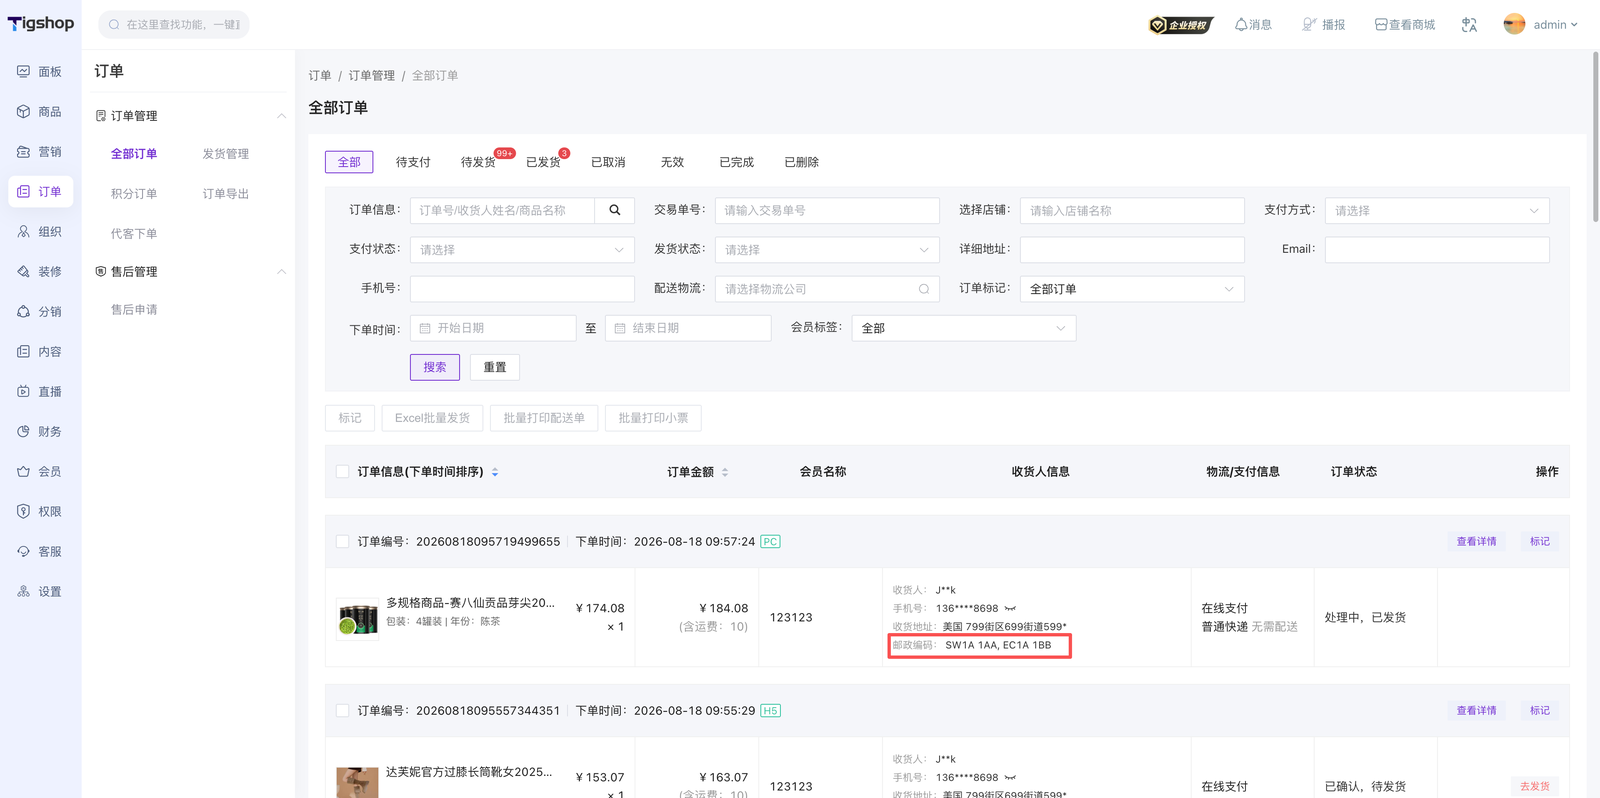Open the 内容 content sidebar item

click(x=40, y=352)
